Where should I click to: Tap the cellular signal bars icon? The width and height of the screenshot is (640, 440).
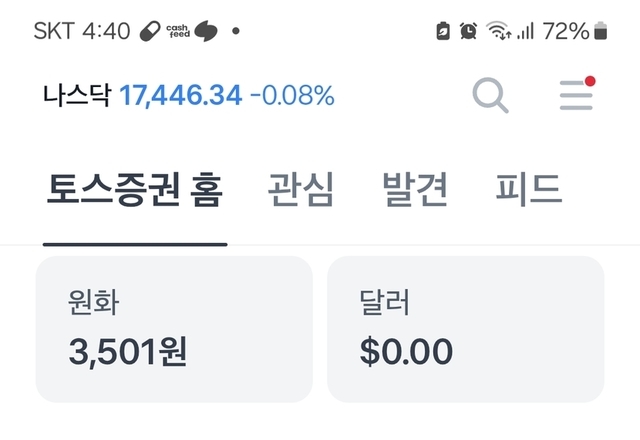click(524, 31)
